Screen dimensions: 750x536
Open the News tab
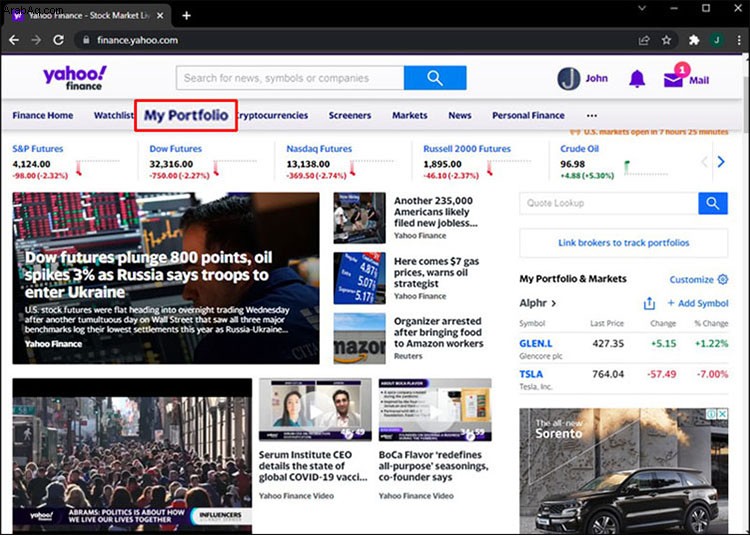460,115
